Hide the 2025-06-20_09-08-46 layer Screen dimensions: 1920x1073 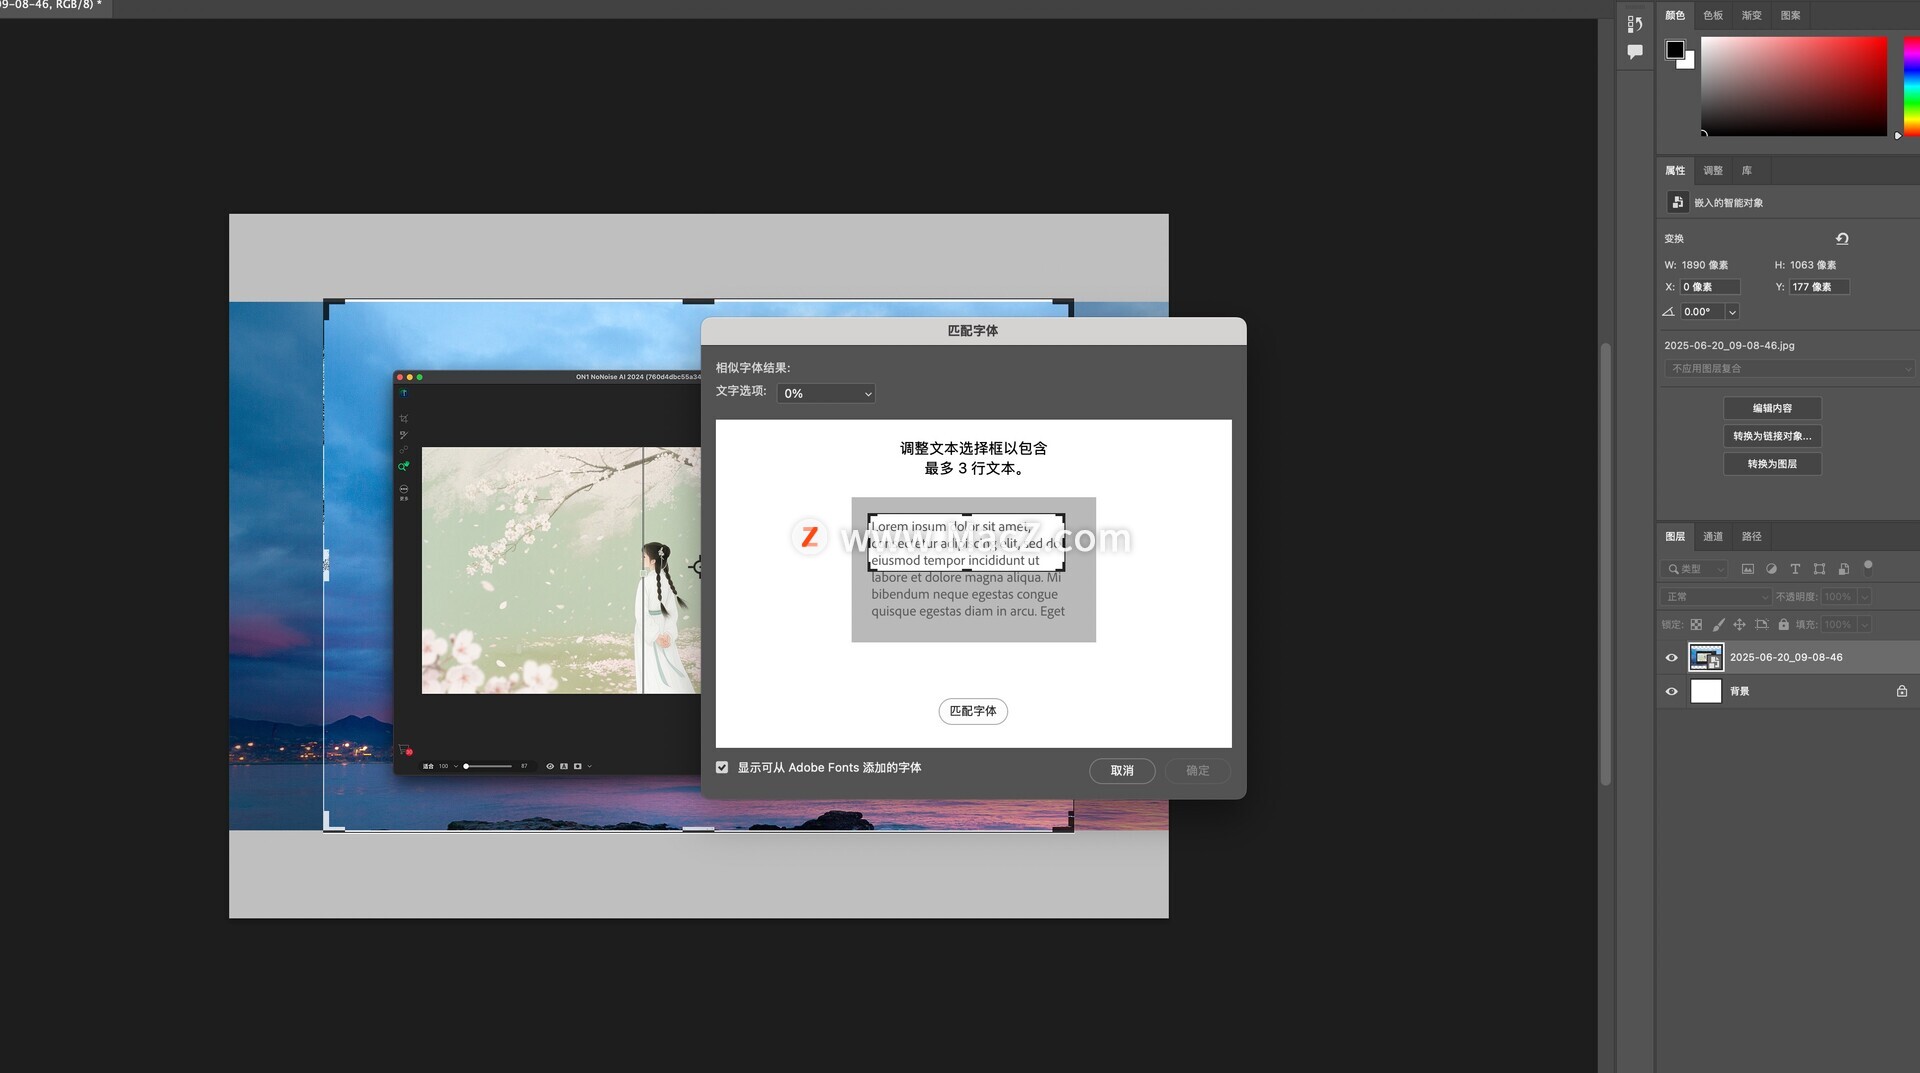tap(1671, 658)
